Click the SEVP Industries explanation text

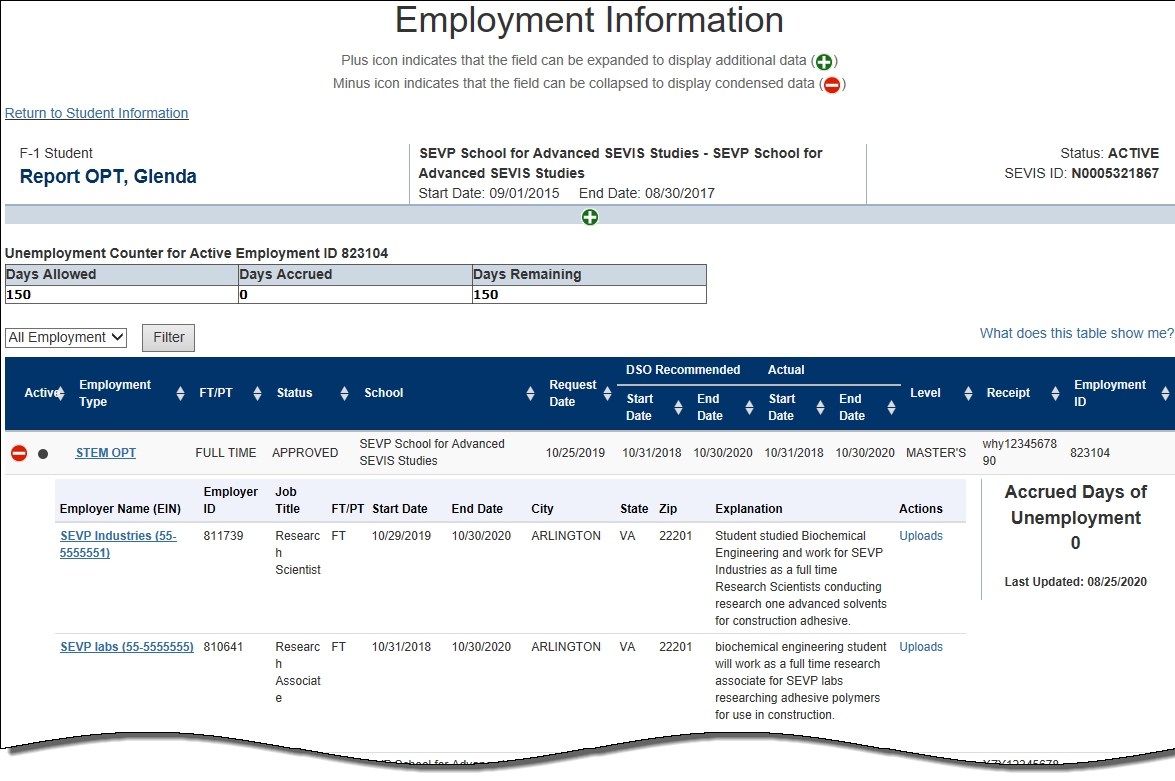pos(800,579)
